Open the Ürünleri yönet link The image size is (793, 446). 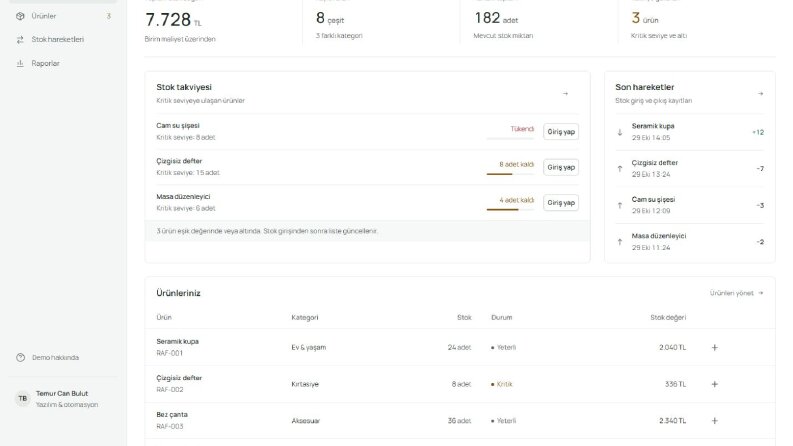click(736, 293)
